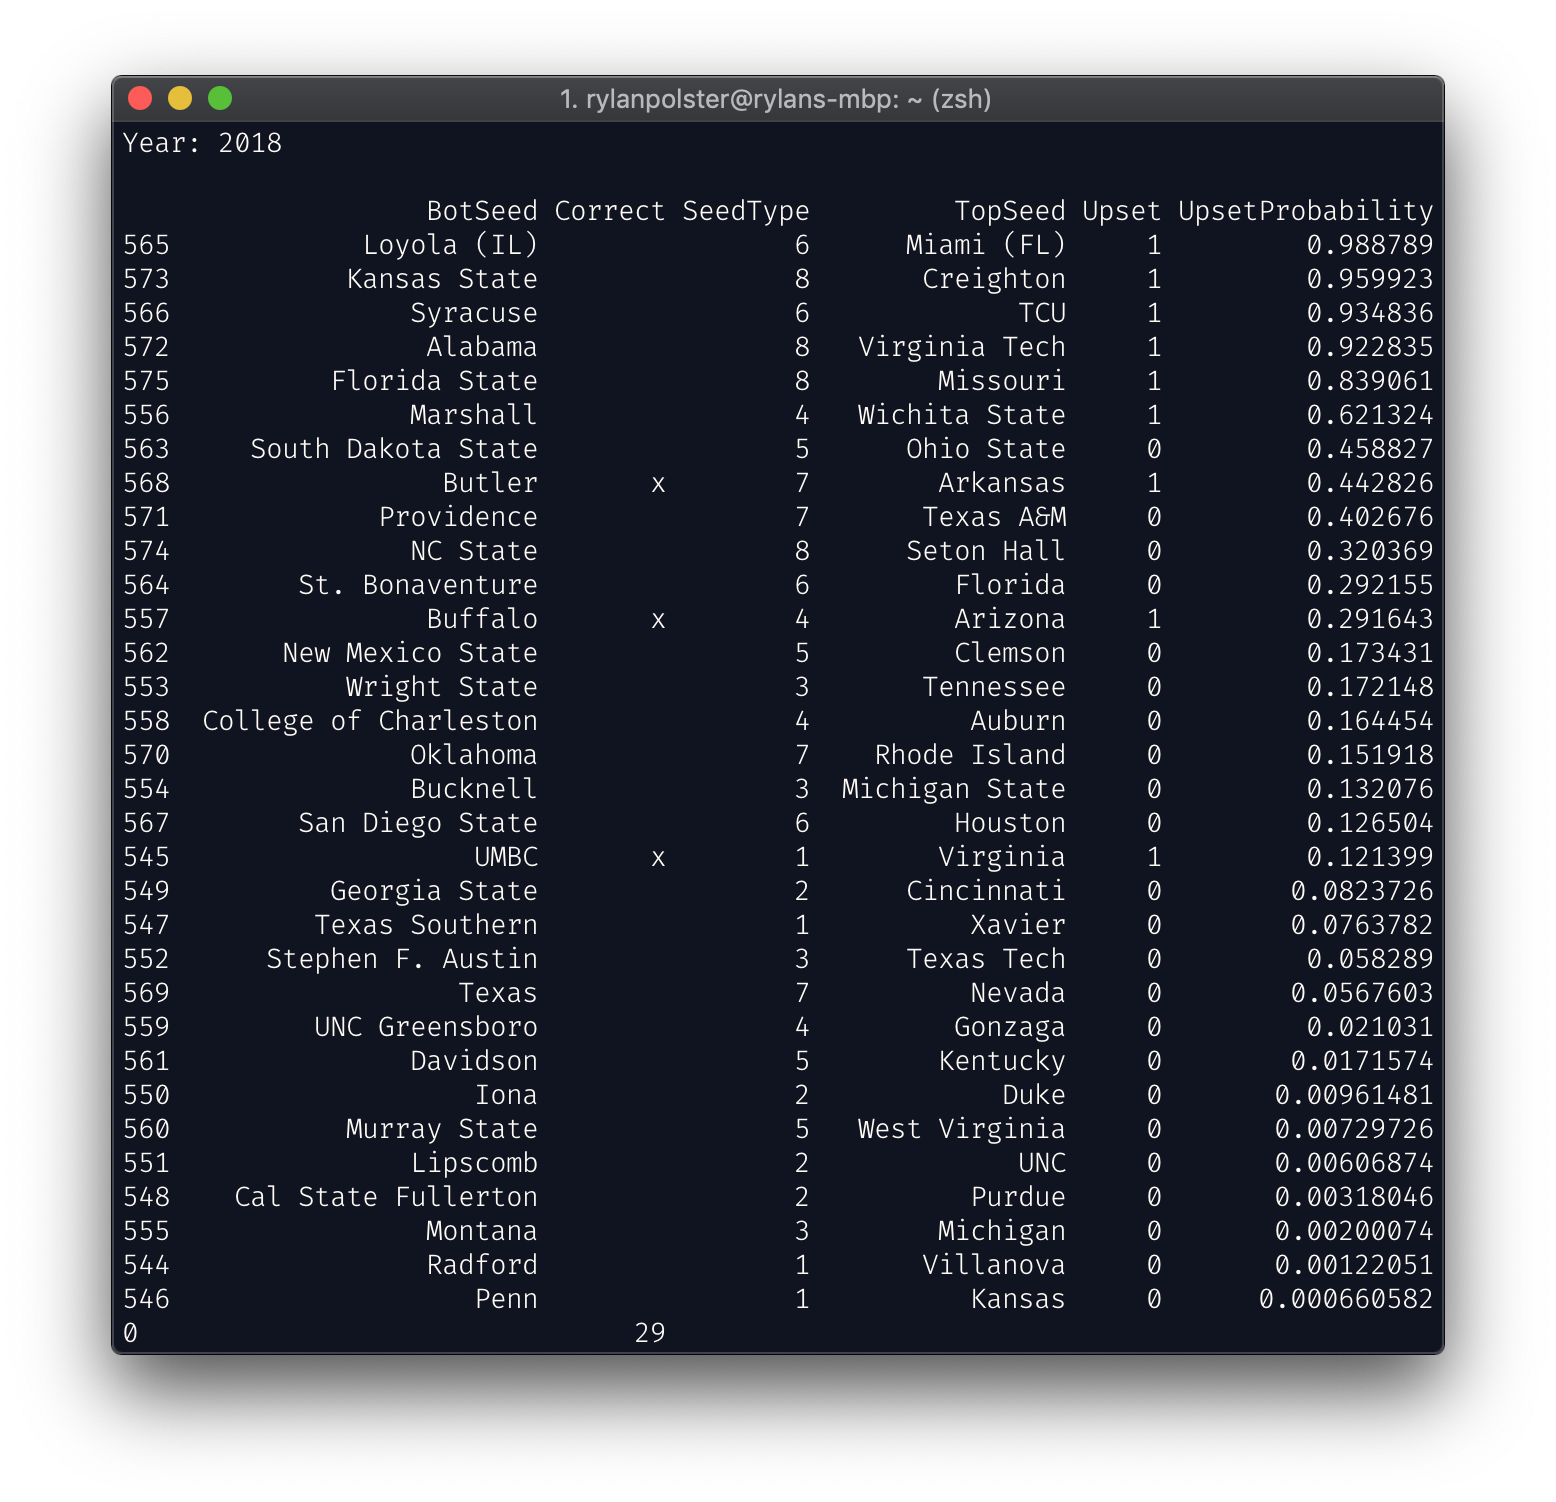The width and height of the screenshot is (1556, 1502).
Task: Click the x mark in UMBC row
Action: click(x=658, y=859)
